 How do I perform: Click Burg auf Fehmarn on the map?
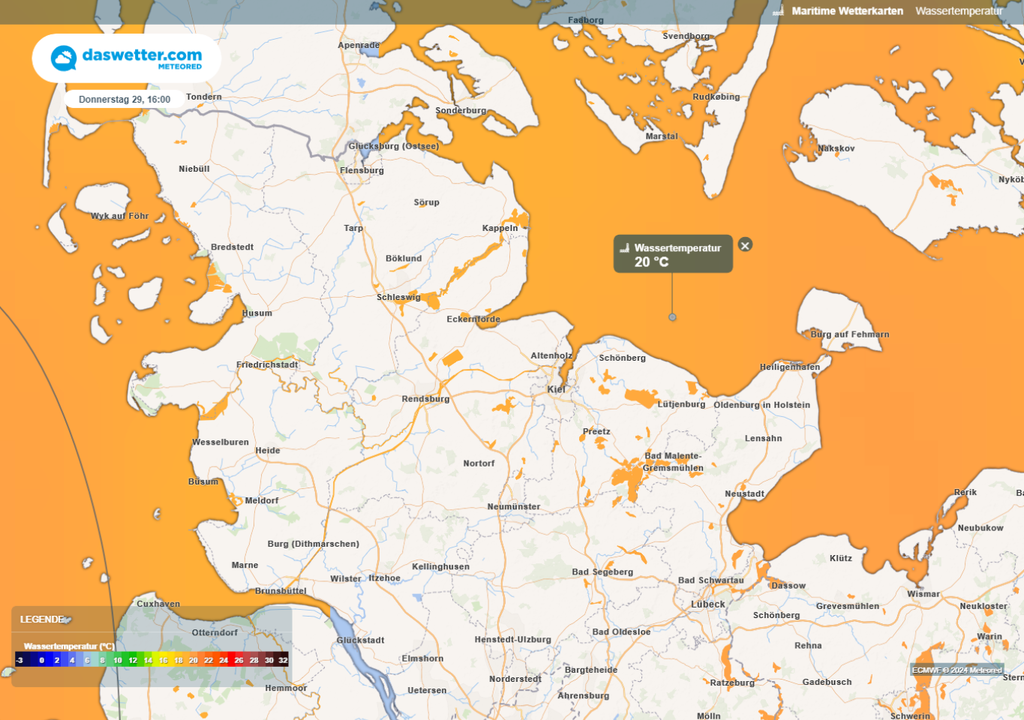849,334
